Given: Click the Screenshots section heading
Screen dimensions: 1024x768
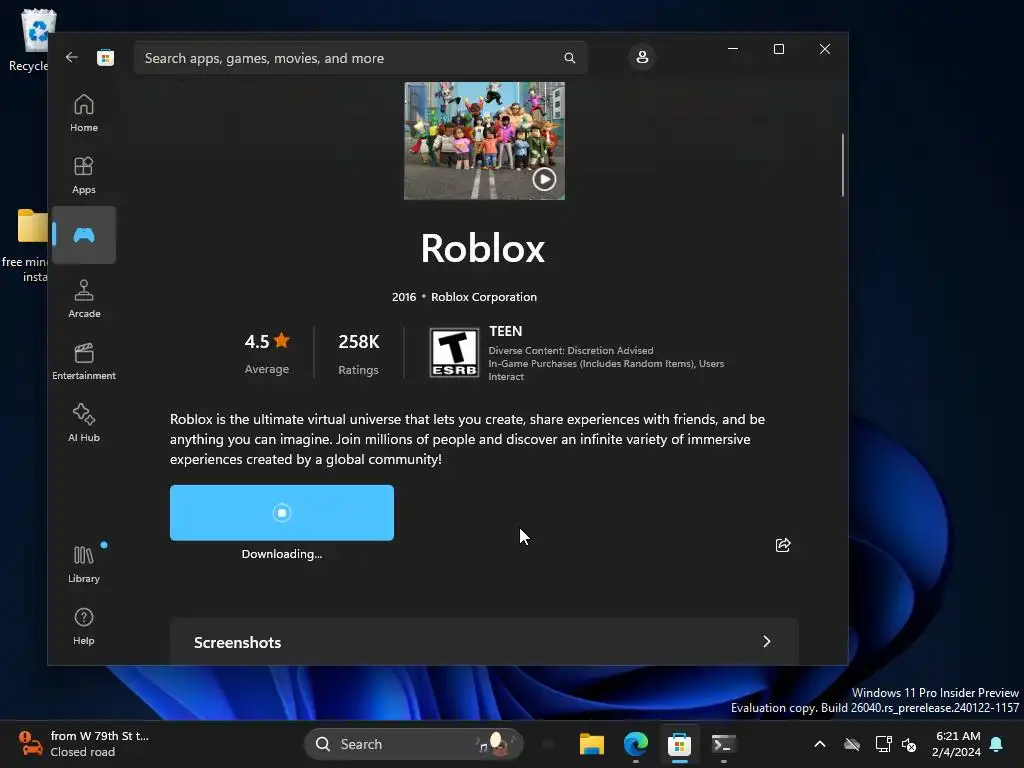Looking at the screenshot, I should [237, 643].
